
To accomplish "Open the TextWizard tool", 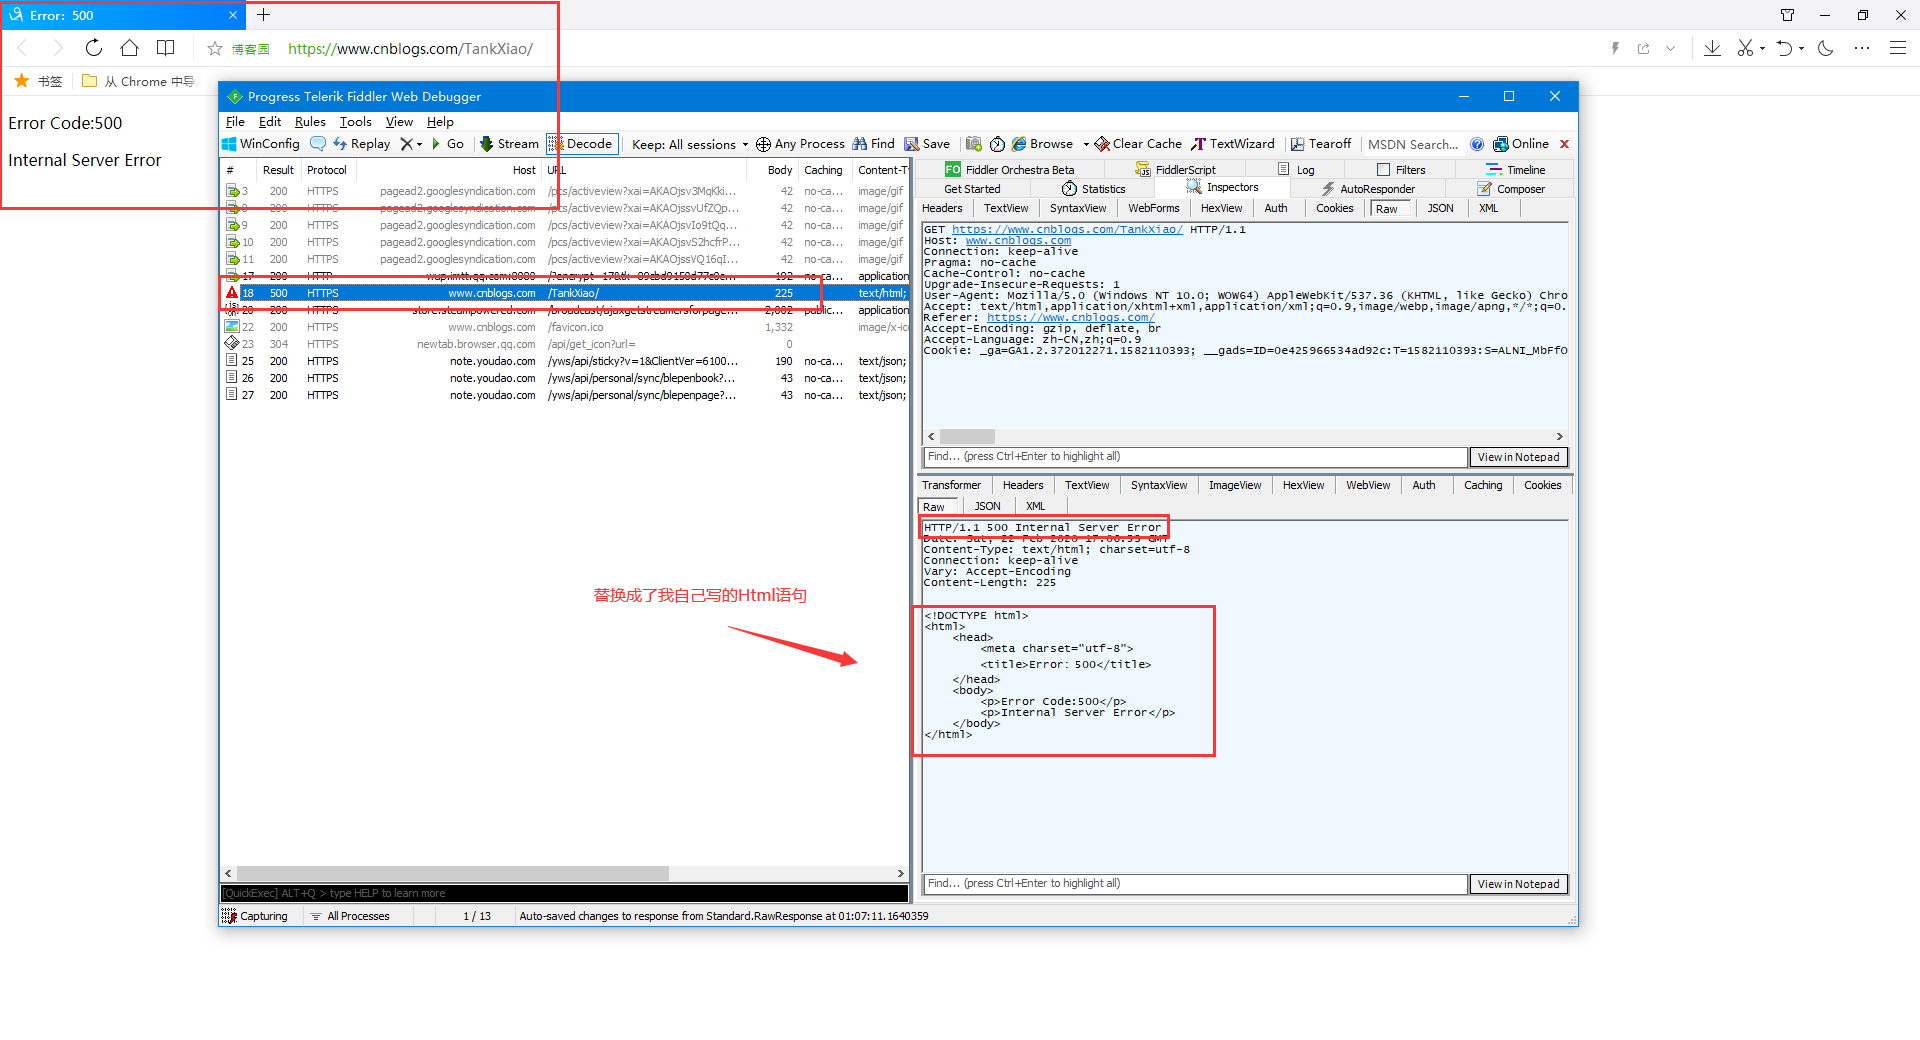I will [1233, 144].
